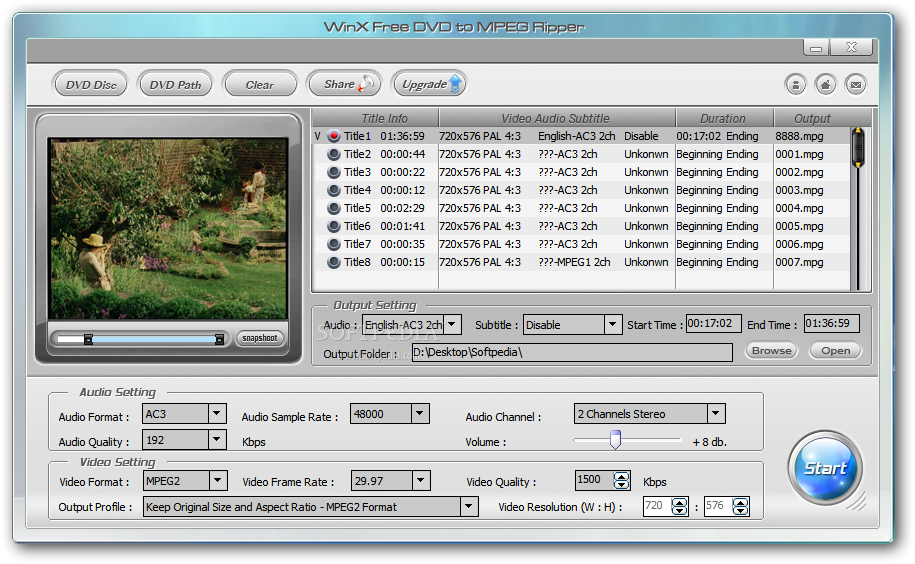This screenshot has height=564, width=915.
Task: Select the Title5 radio button
Action: click(x=334, y=208)
